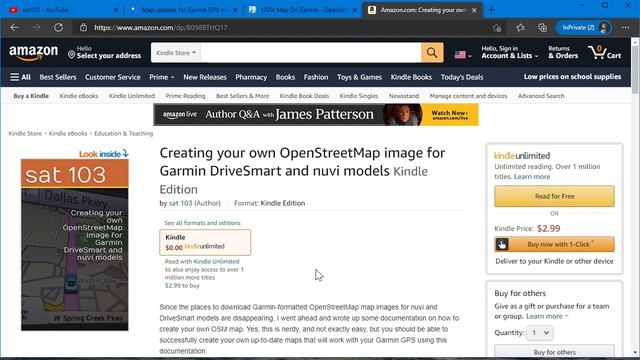Image resolution: width=640 pixels, height=360 pixels.
Task: Open Kindle Unlimited submenu link
Action: click(132, 96)
